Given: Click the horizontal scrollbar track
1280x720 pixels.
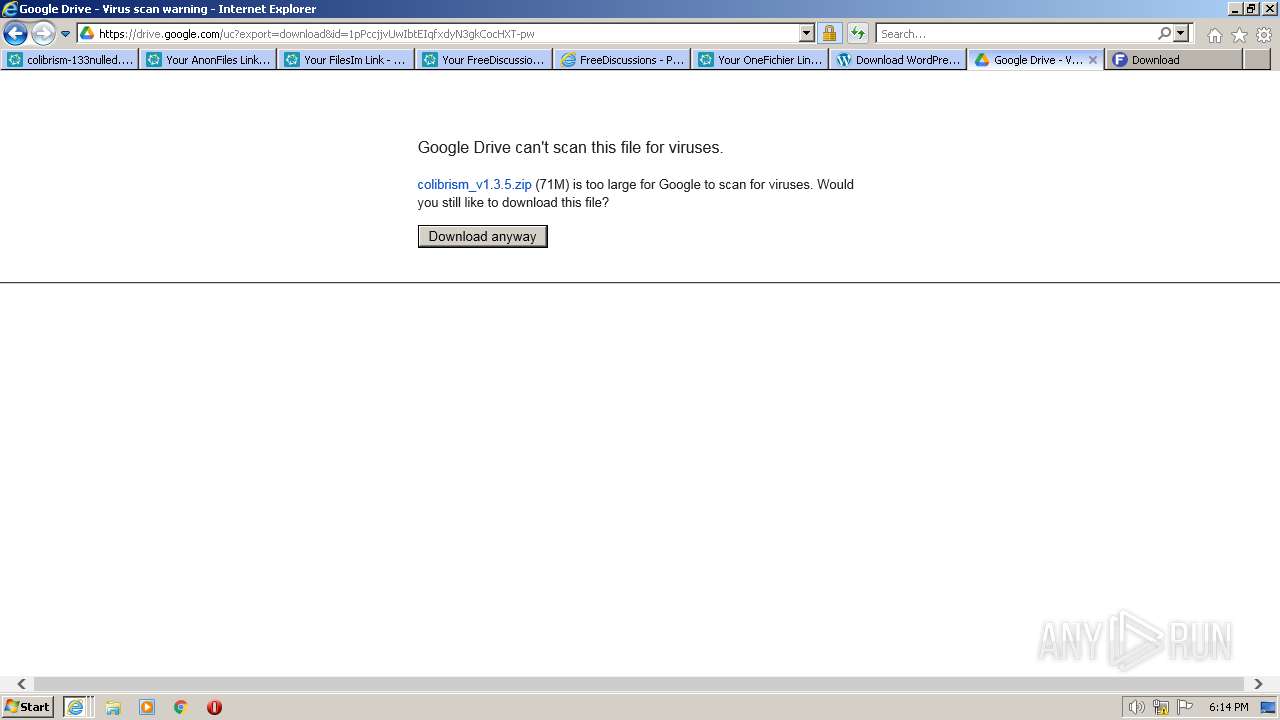Looking at the screenshot, I should [640, 684].
